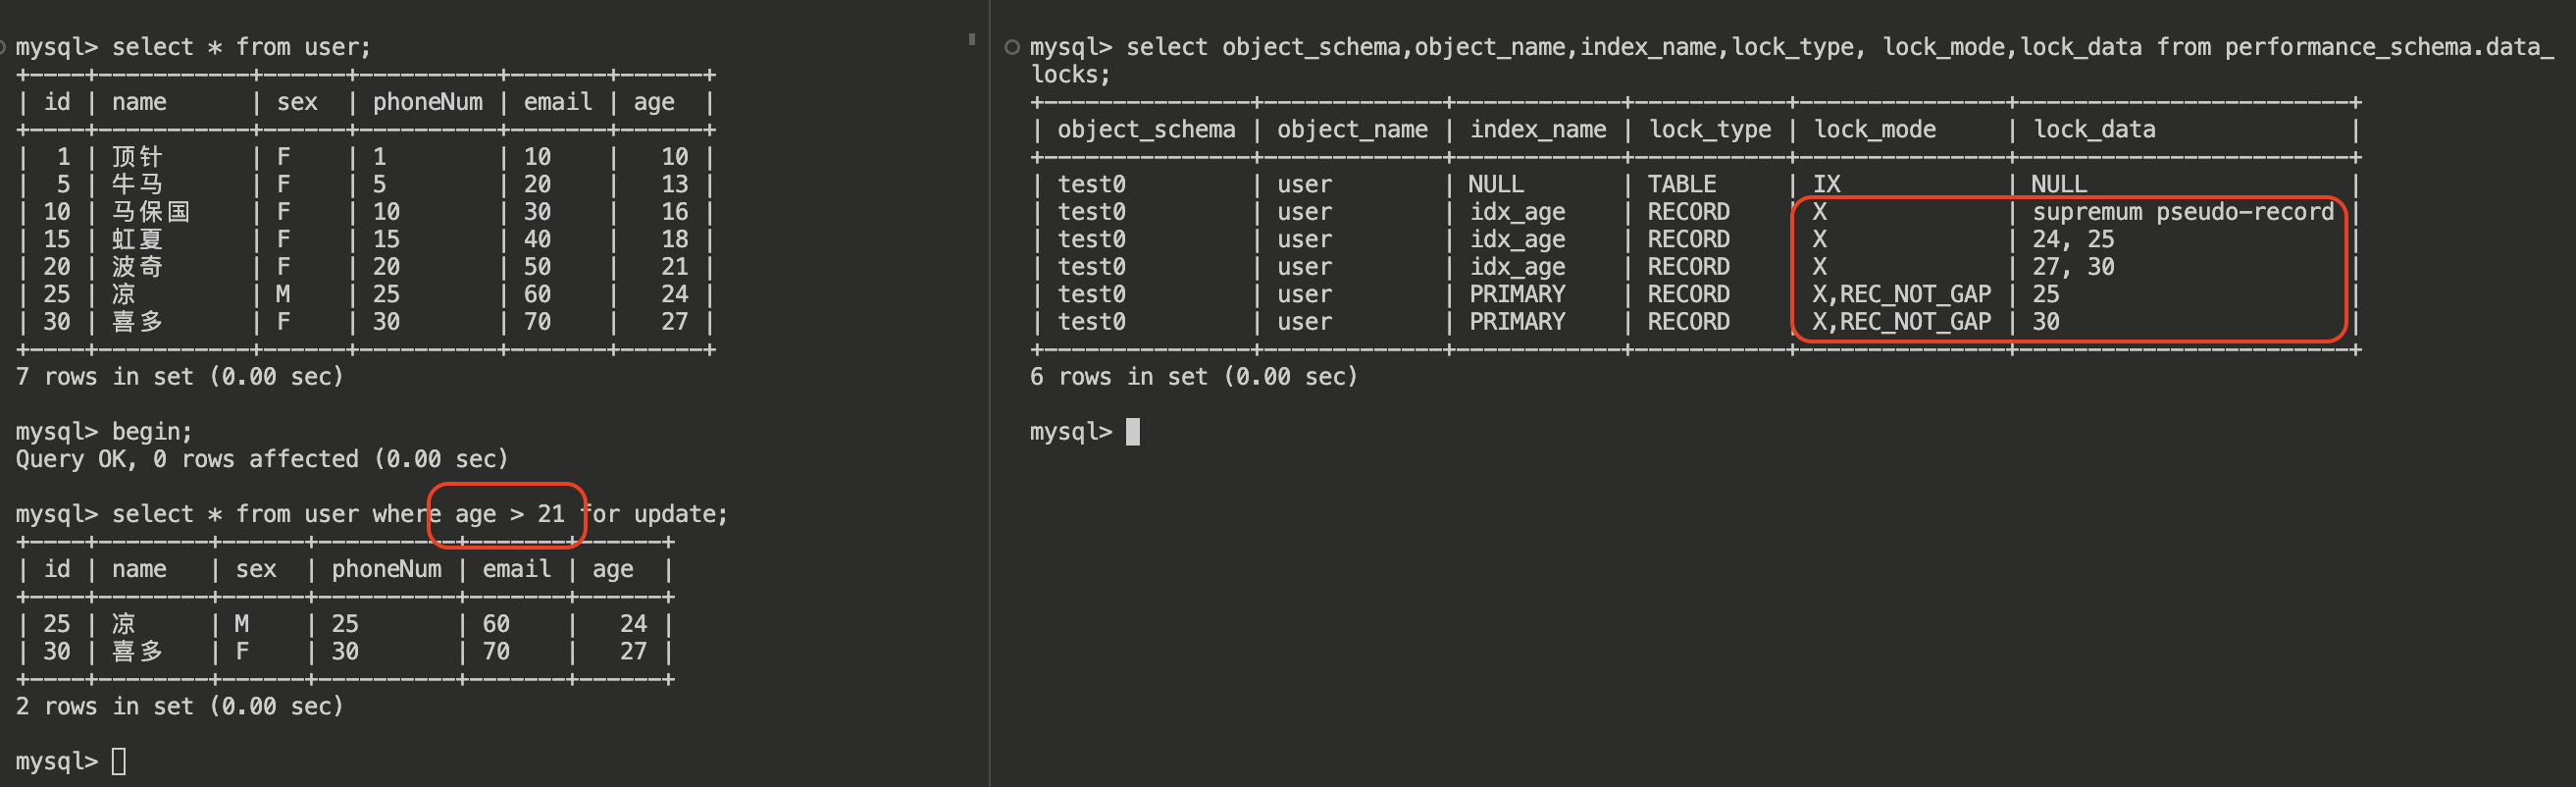Screen dimensions: 2576x787
Task: Click the 'index_name' column header
Action: (1537, 130)
